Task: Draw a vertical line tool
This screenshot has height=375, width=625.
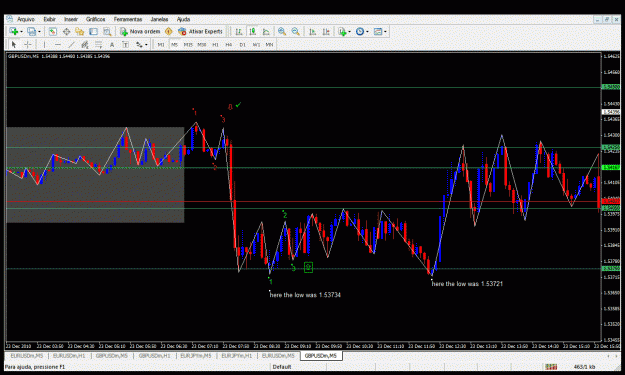Action: tap(44, 45)
